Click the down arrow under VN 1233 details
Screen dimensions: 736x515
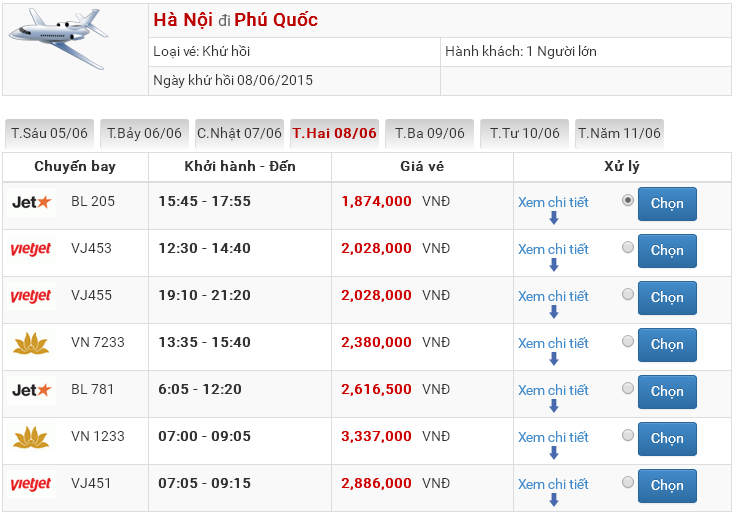[x=554, y=453]
